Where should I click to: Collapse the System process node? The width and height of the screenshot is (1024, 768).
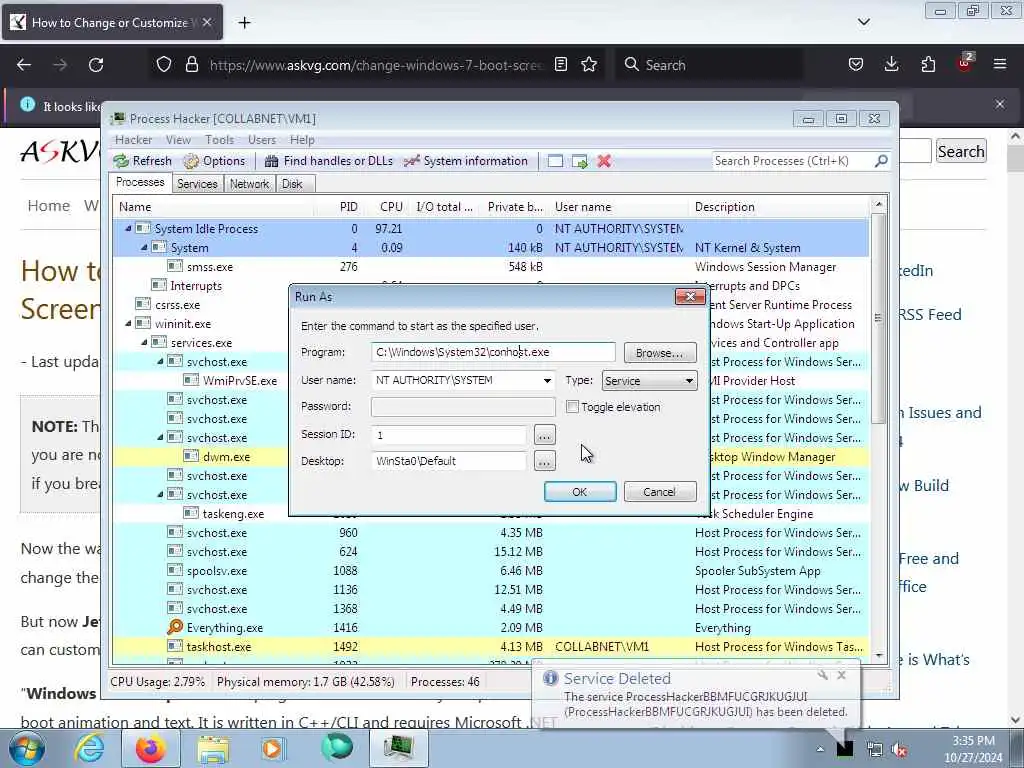(x=144, y=248)
